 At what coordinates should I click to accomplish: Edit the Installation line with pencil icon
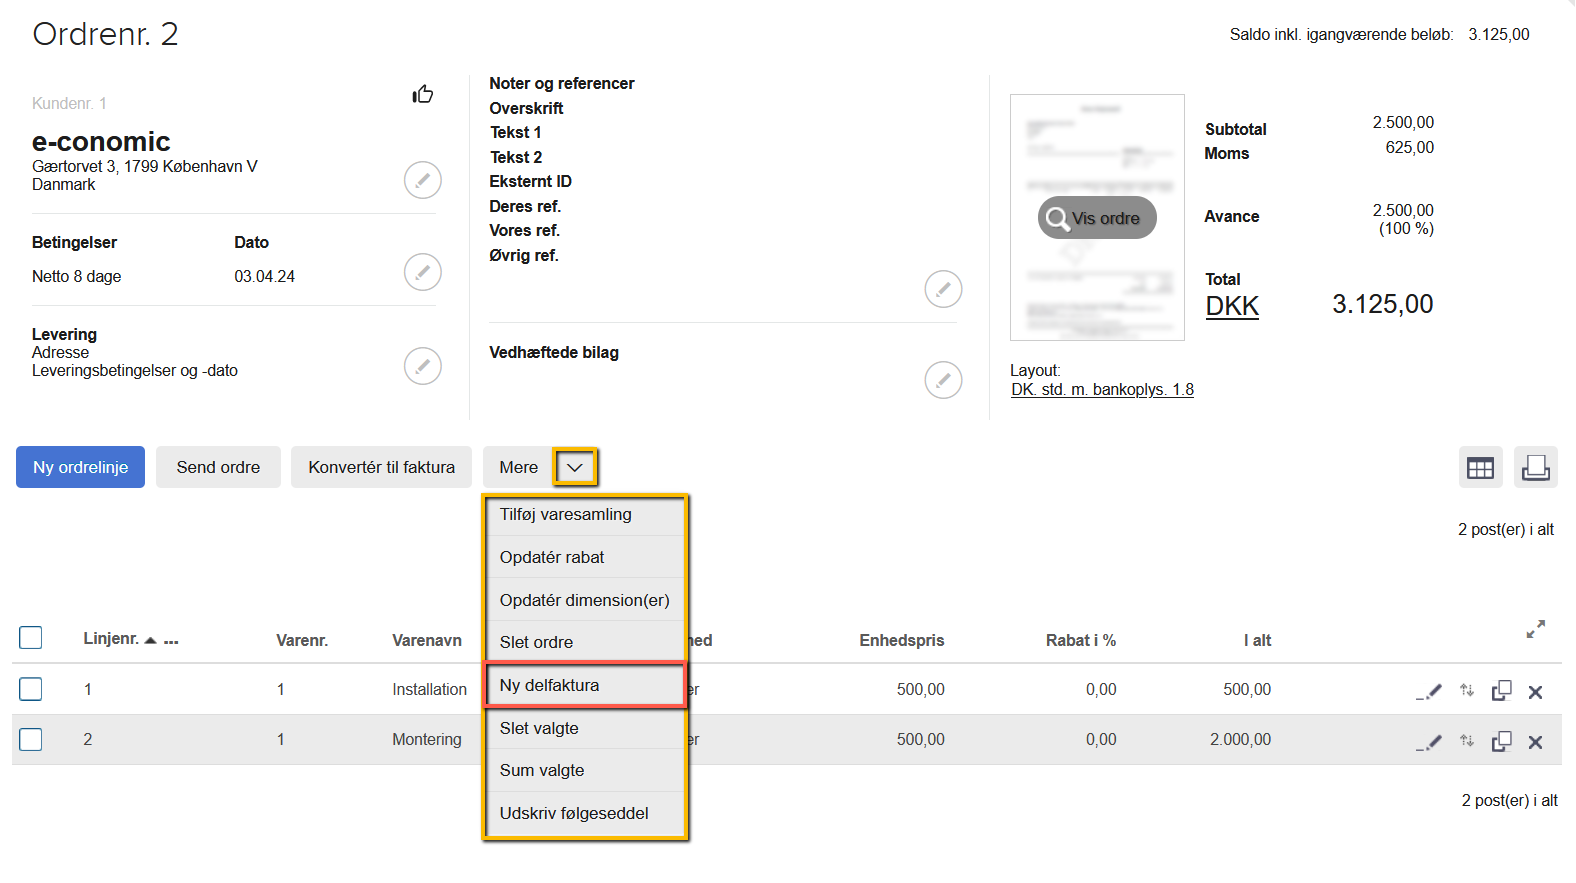(1430, 691)
